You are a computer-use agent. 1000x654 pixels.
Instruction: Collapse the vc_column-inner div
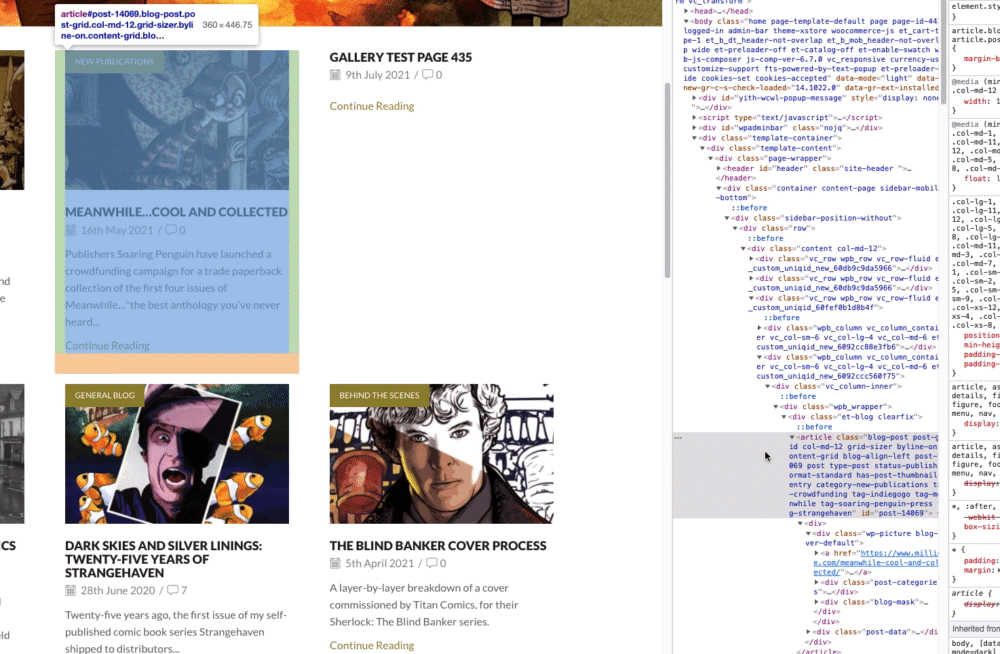pyautogui.click(x=767, y=386)
